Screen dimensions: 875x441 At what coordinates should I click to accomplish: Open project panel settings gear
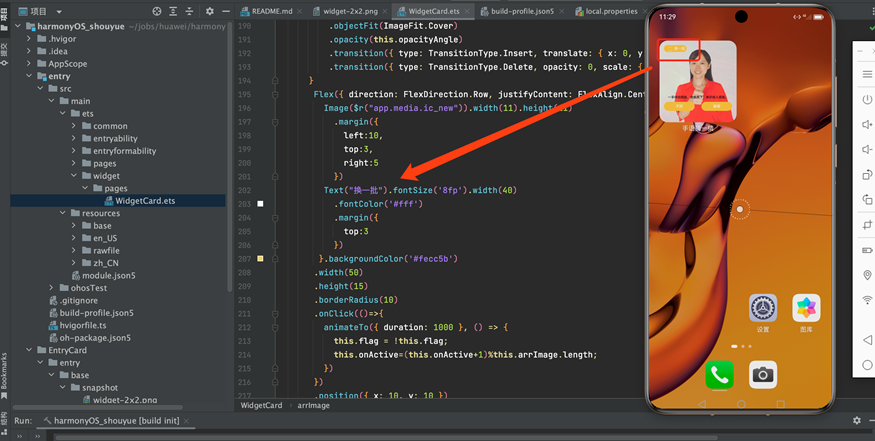(210, 11)
